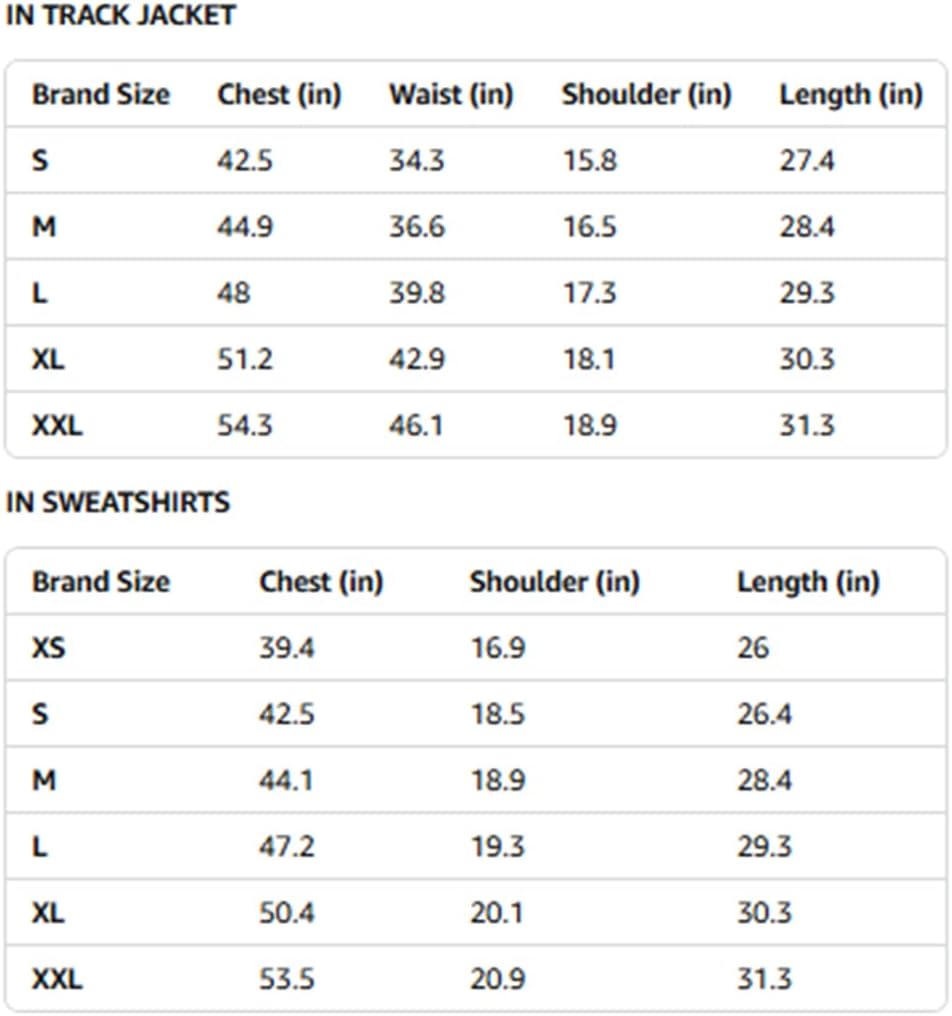Click chest value 44.9 for size M
The height and width of the screenshot is (1016, 952).
coord(245,227)
